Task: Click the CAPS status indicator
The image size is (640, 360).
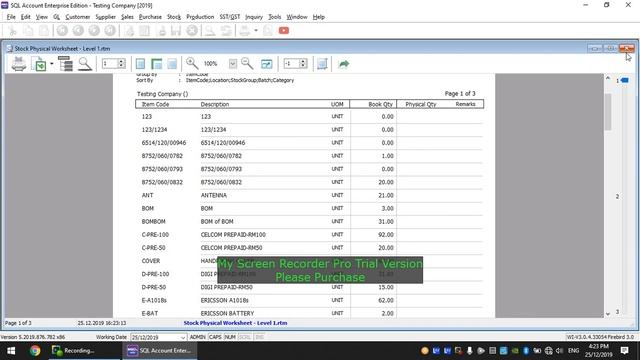Action: 215,337
